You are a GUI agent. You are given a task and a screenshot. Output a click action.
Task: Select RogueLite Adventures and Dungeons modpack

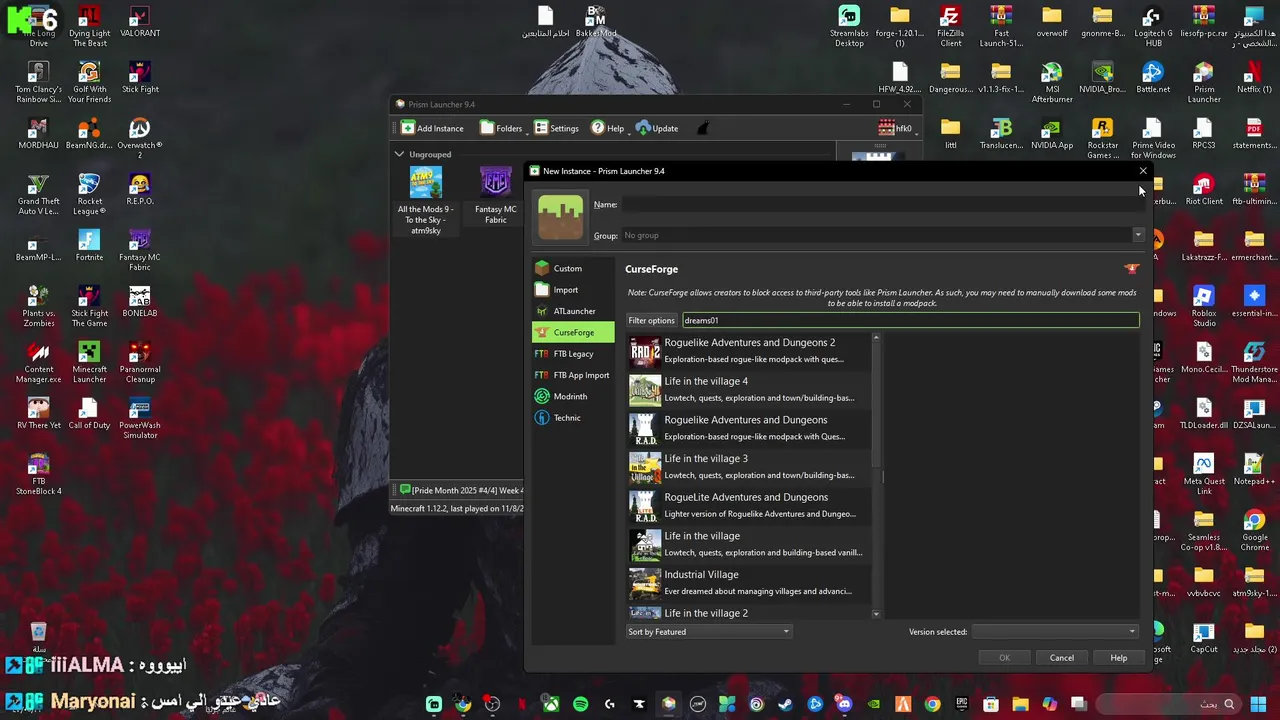(x=749, y=506)
